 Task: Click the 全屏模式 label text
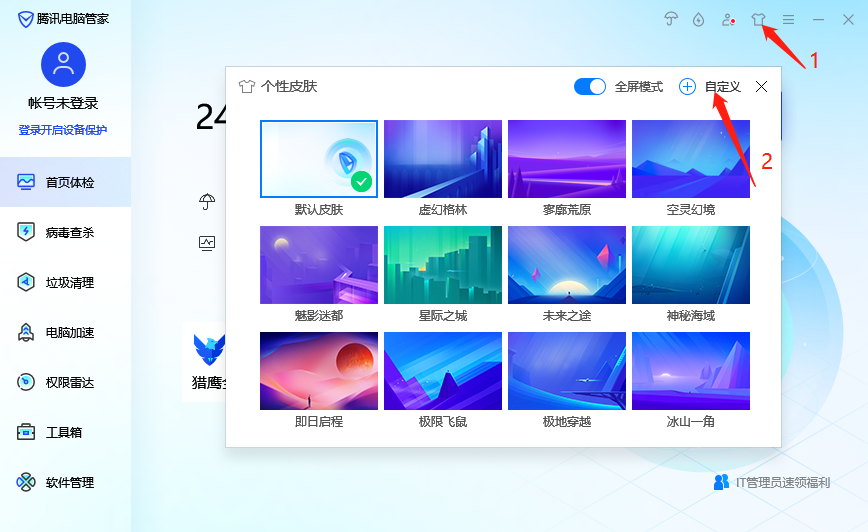pos(639,87)
